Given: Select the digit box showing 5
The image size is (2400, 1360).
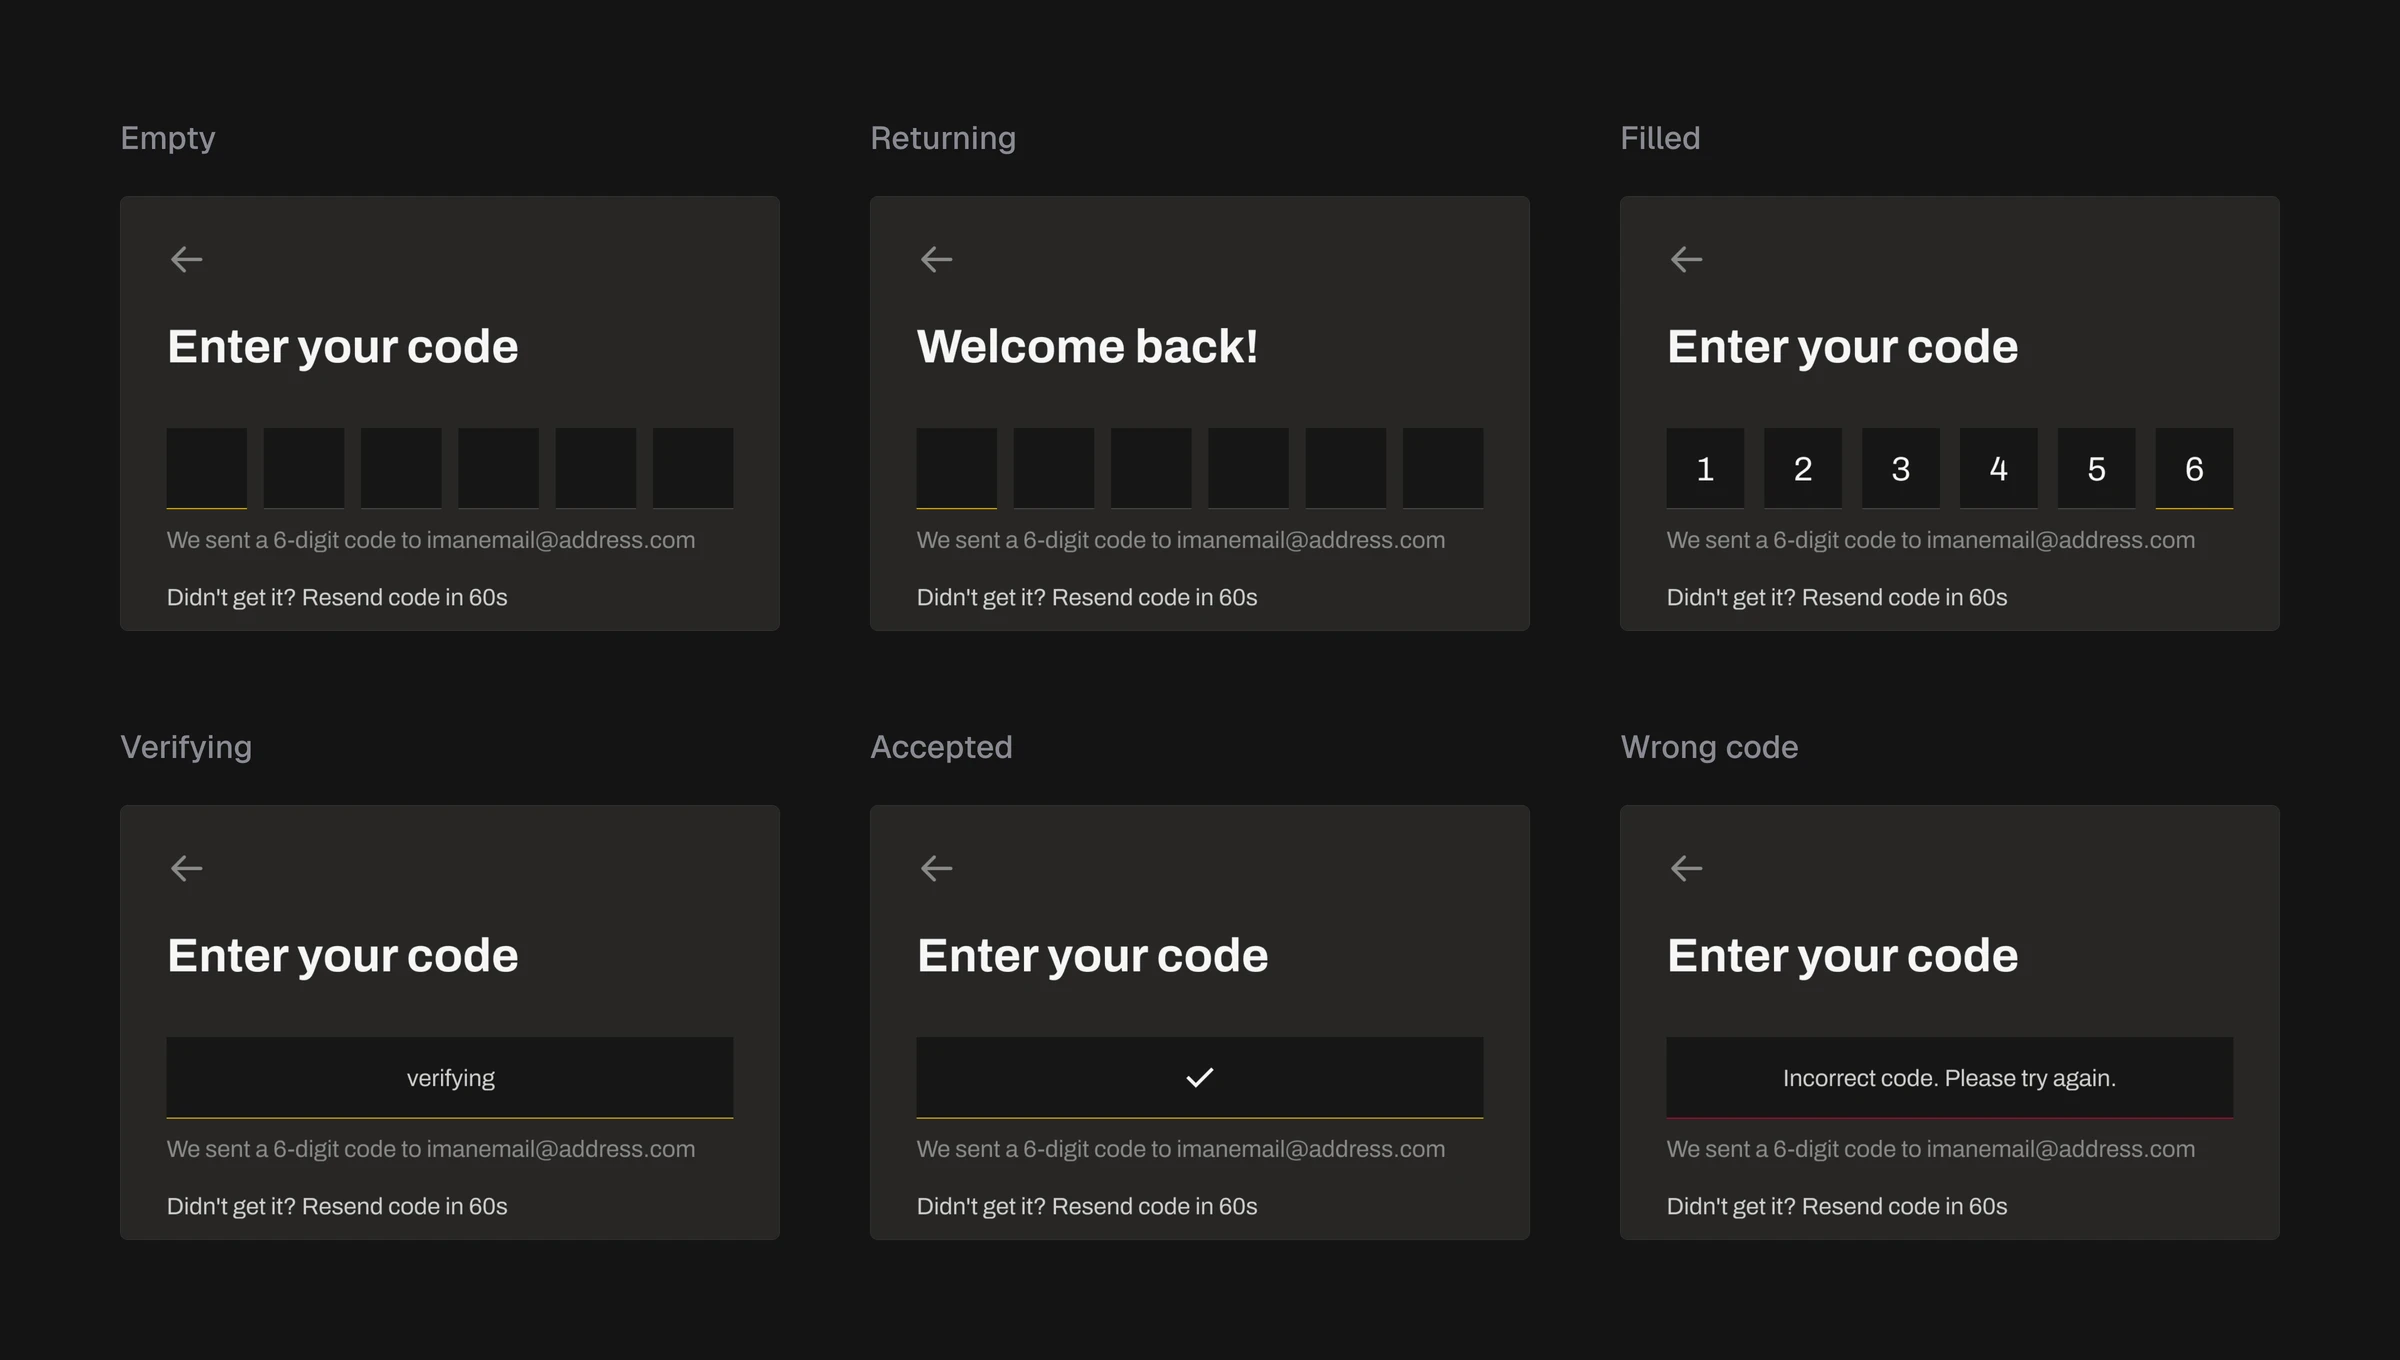Looking at the screenshot, I should coord(2096,468).
